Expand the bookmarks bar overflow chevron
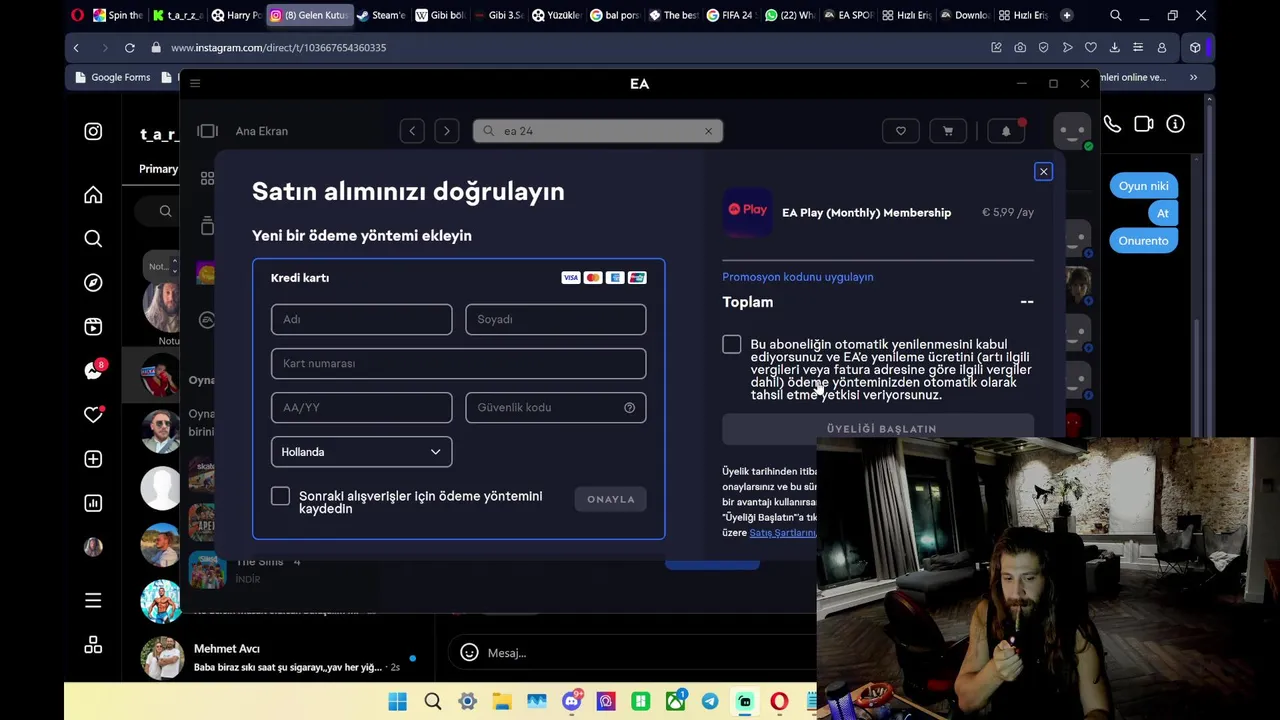Viewport: 1280px width, 720px height. point(1193,77)
